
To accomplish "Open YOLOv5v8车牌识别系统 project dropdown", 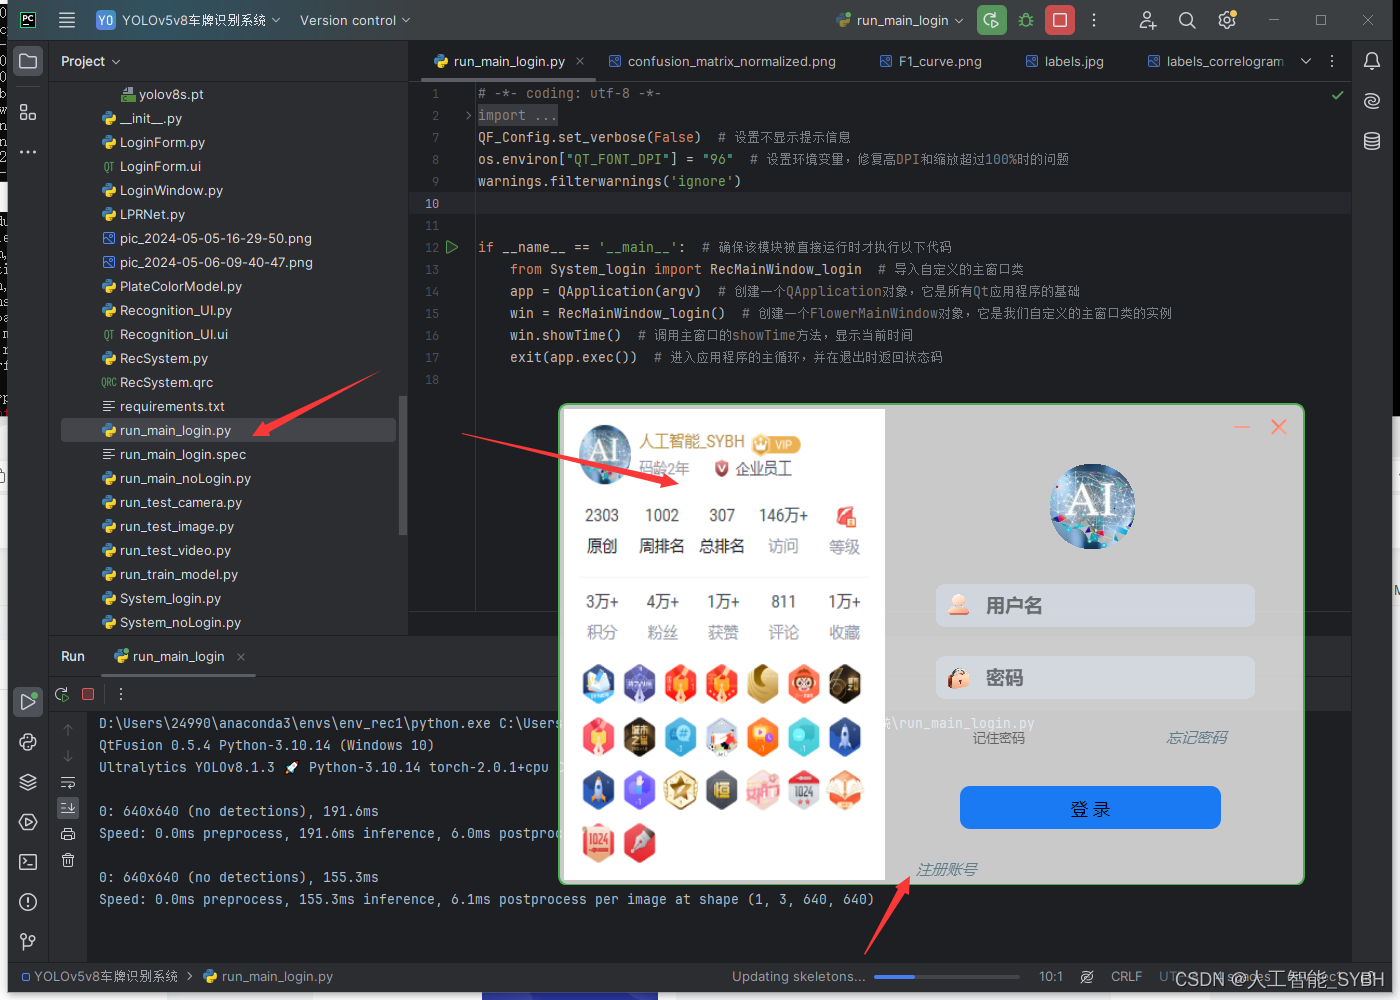I will point(188,20).
